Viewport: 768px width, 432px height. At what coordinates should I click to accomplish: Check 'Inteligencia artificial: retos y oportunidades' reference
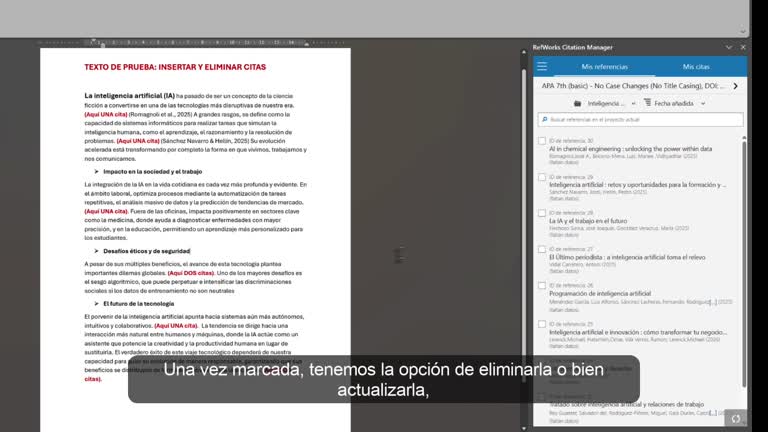(x=542, y=177)
